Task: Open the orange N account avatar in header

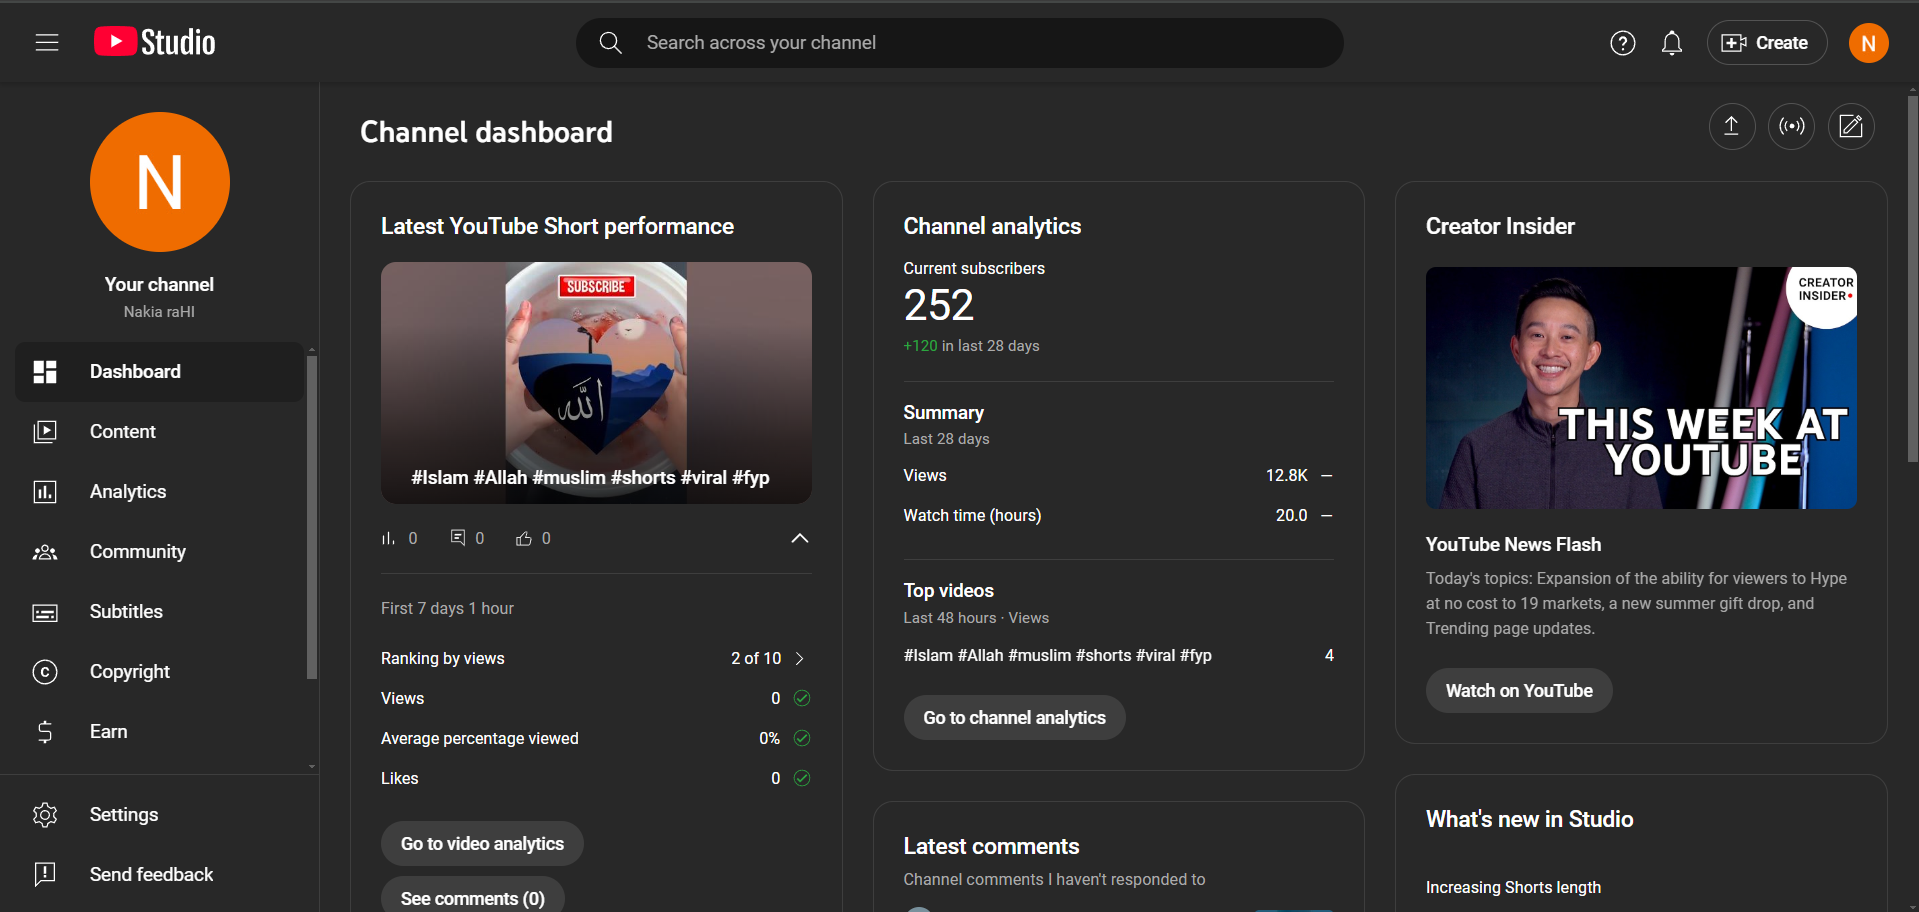Action: (x=1868, y=43)
